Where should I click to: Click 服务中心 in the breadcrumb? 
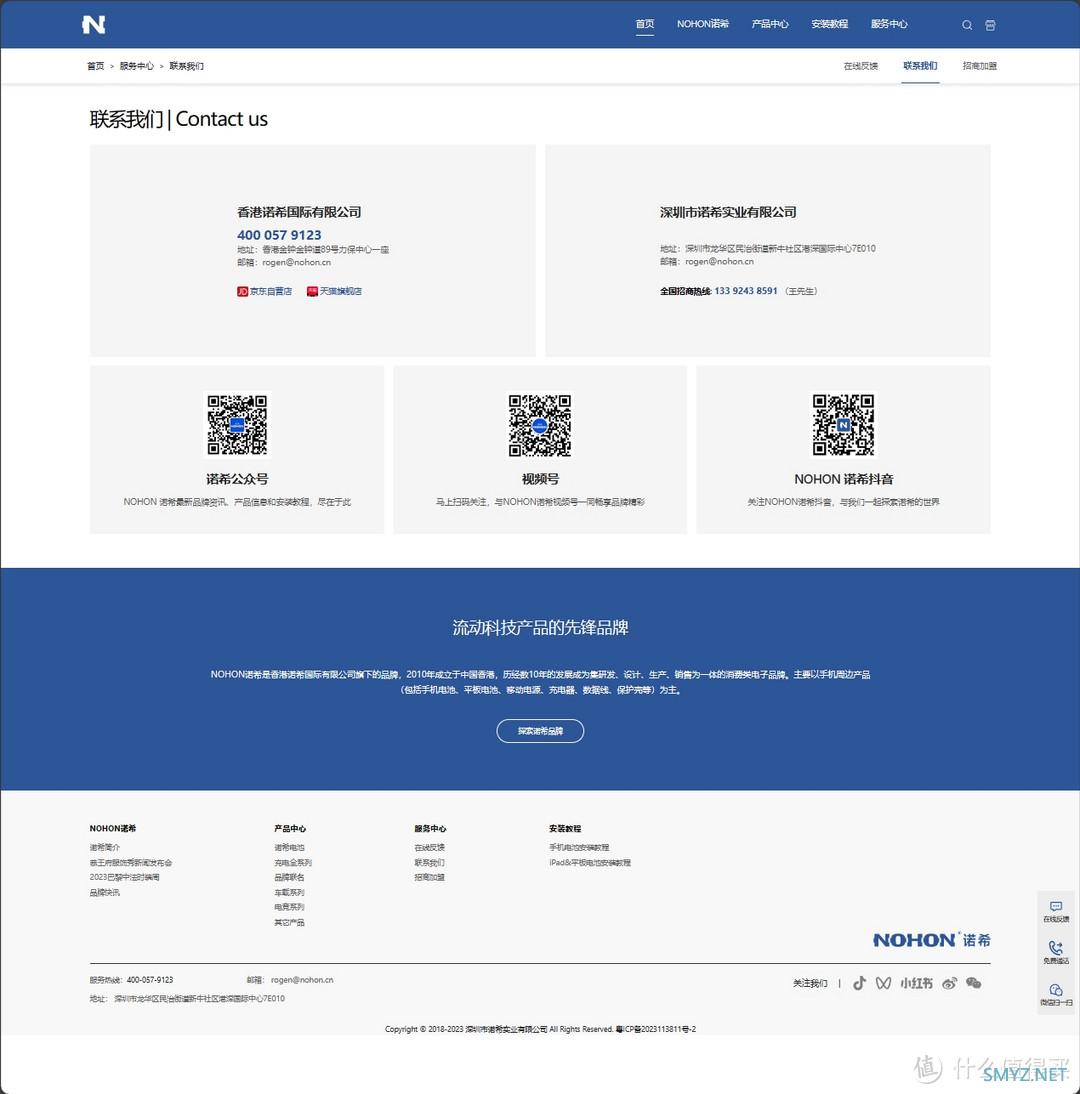[137, 66]
